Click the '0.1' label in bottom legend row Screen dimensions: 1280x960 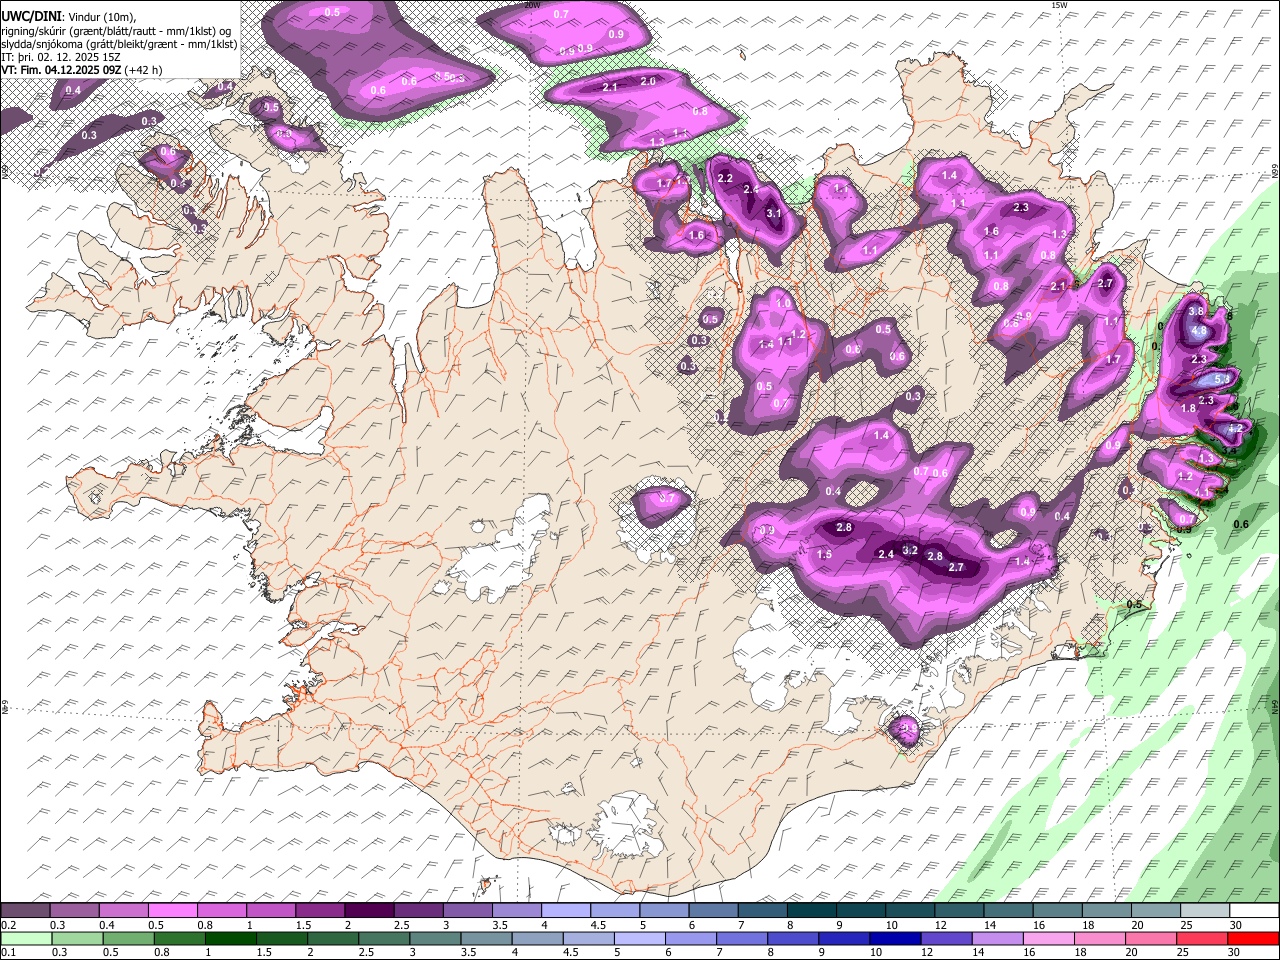[7, 953]
